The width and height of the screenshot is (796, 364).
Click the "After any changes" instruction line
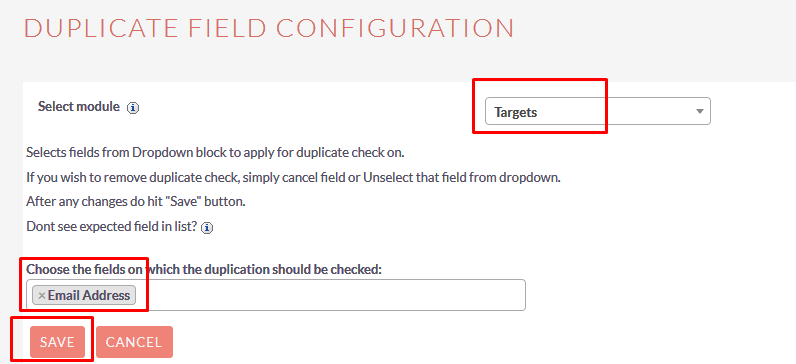(136, 202)
